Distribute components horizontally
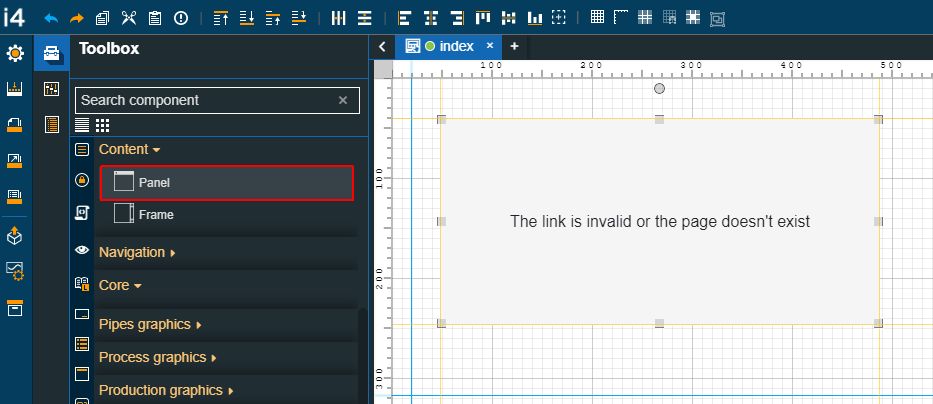The image size is (933, 404). [x=339, y=18]
